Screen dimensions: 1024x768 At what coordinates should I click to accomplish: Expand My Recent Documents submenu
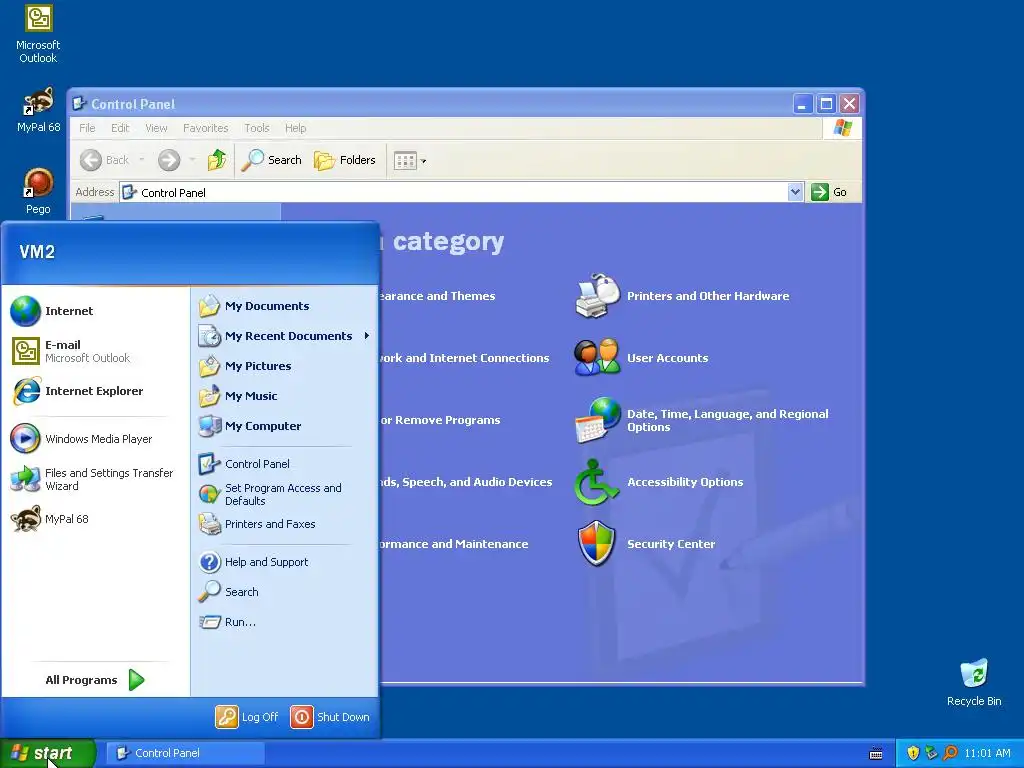tap(285, 336)
